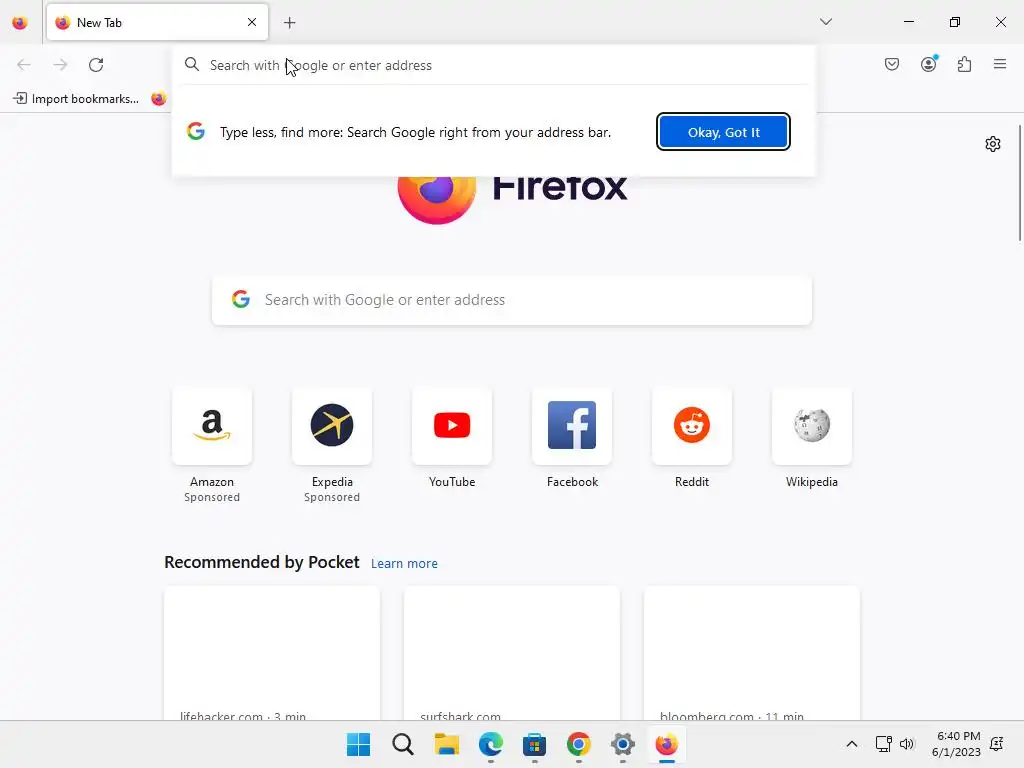Open the Windows Start menu

358,744
